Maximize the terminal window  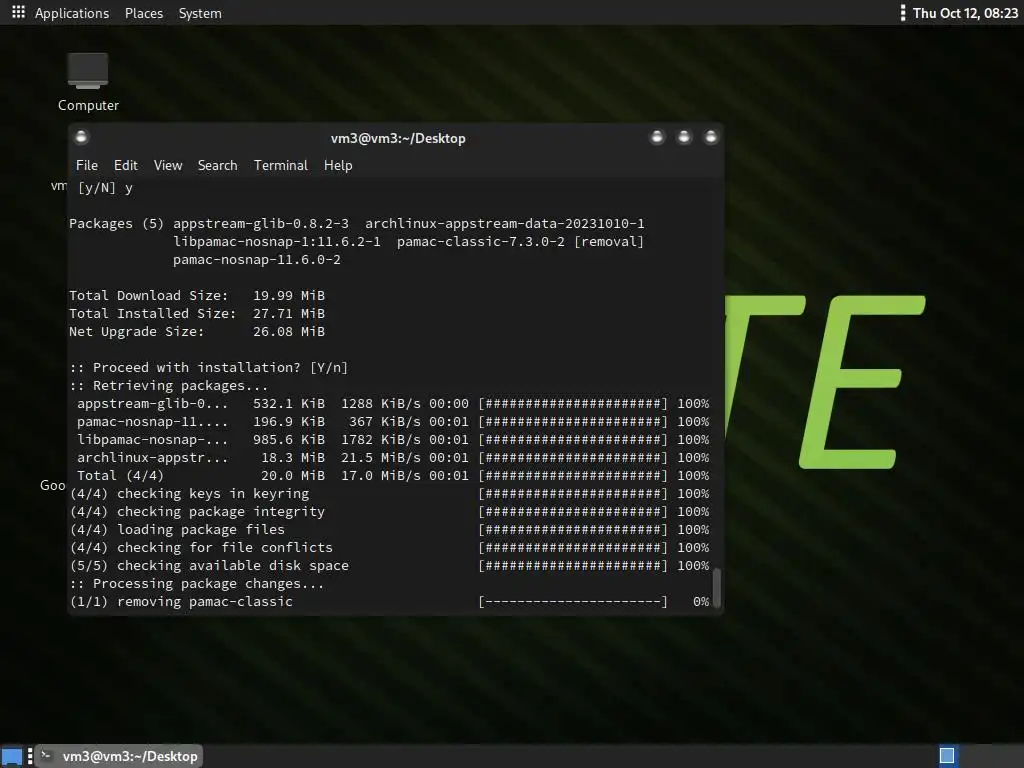(684, 137)
